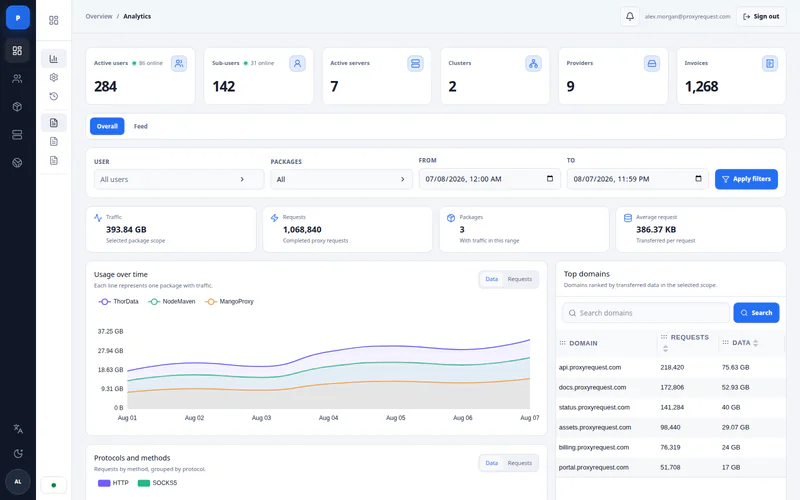The image size is (800, 500).
Task: Toggle the SOCKS5 legend swatch
Action: [x=144, y=483]
